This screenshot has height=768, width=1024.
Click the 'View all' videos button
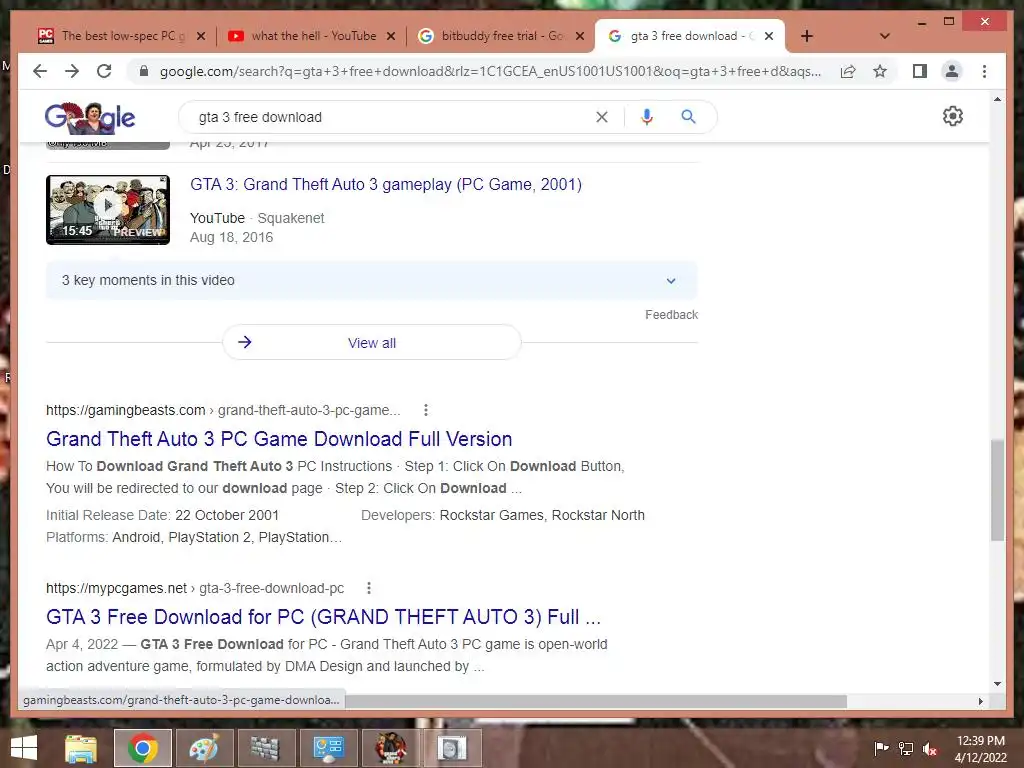pyautogui.click(x=372, y=342)
